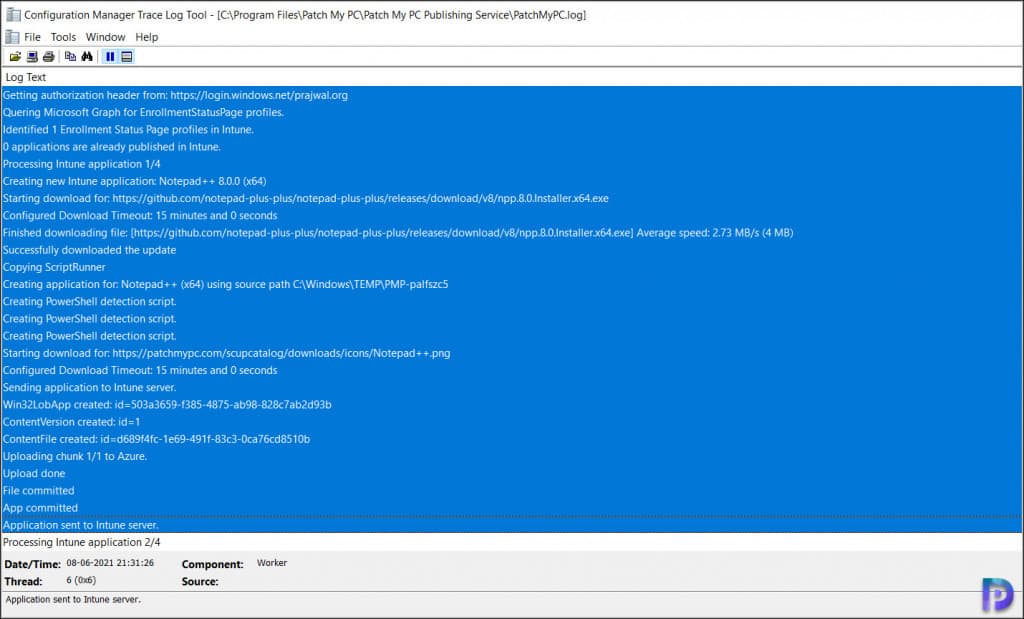Image resolution: width=1024 pixels, height=619 pixels.
Task: Select the 'Upload done' log line
Action: pos(511,473)
